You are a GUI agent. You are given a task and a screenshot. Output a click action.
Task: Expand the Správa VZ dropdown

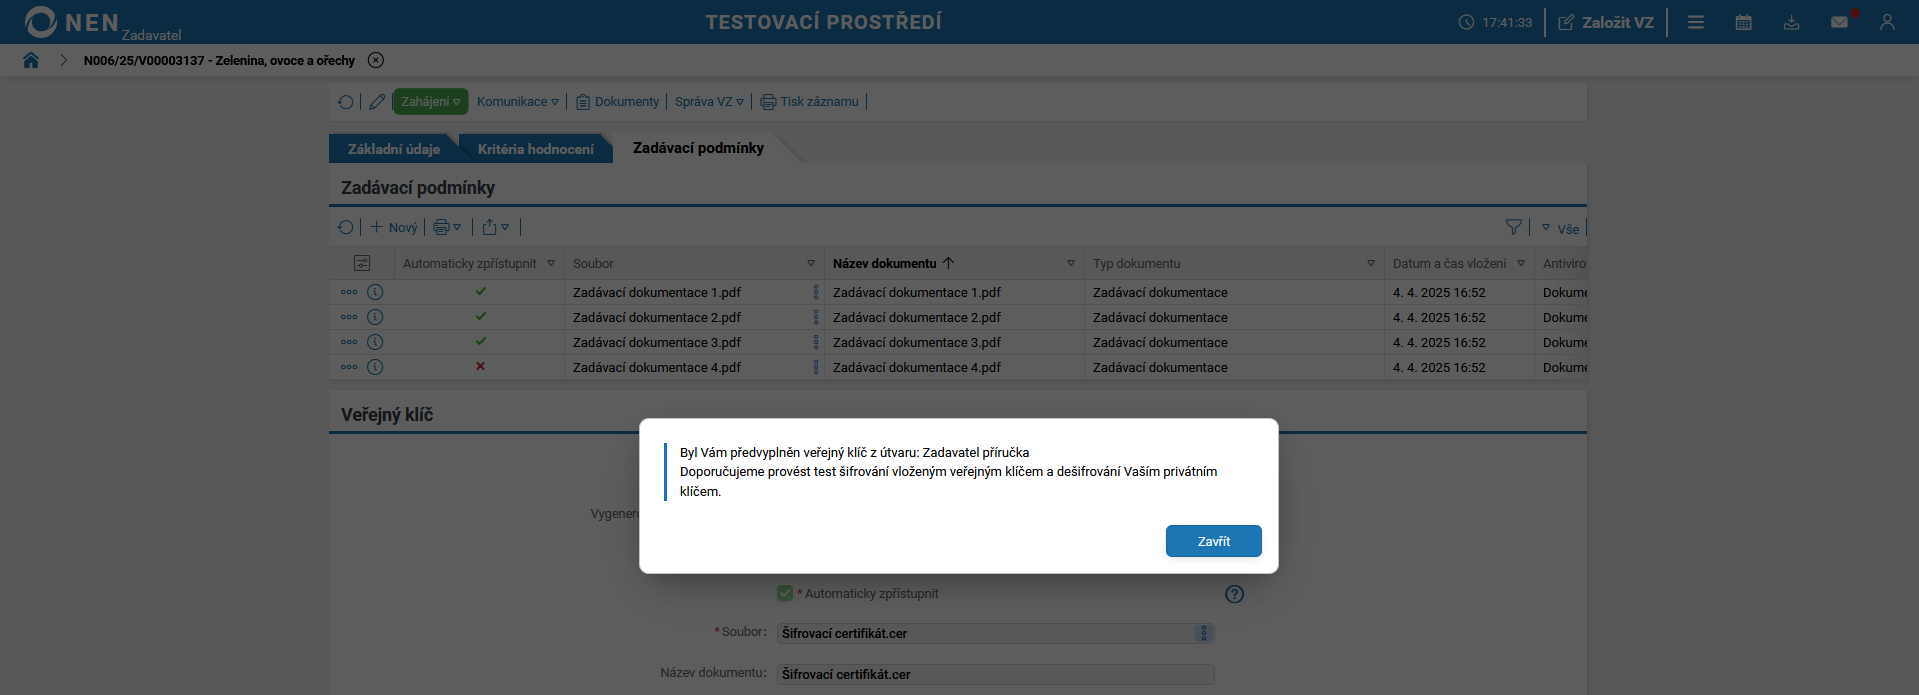tap(709, 102)
